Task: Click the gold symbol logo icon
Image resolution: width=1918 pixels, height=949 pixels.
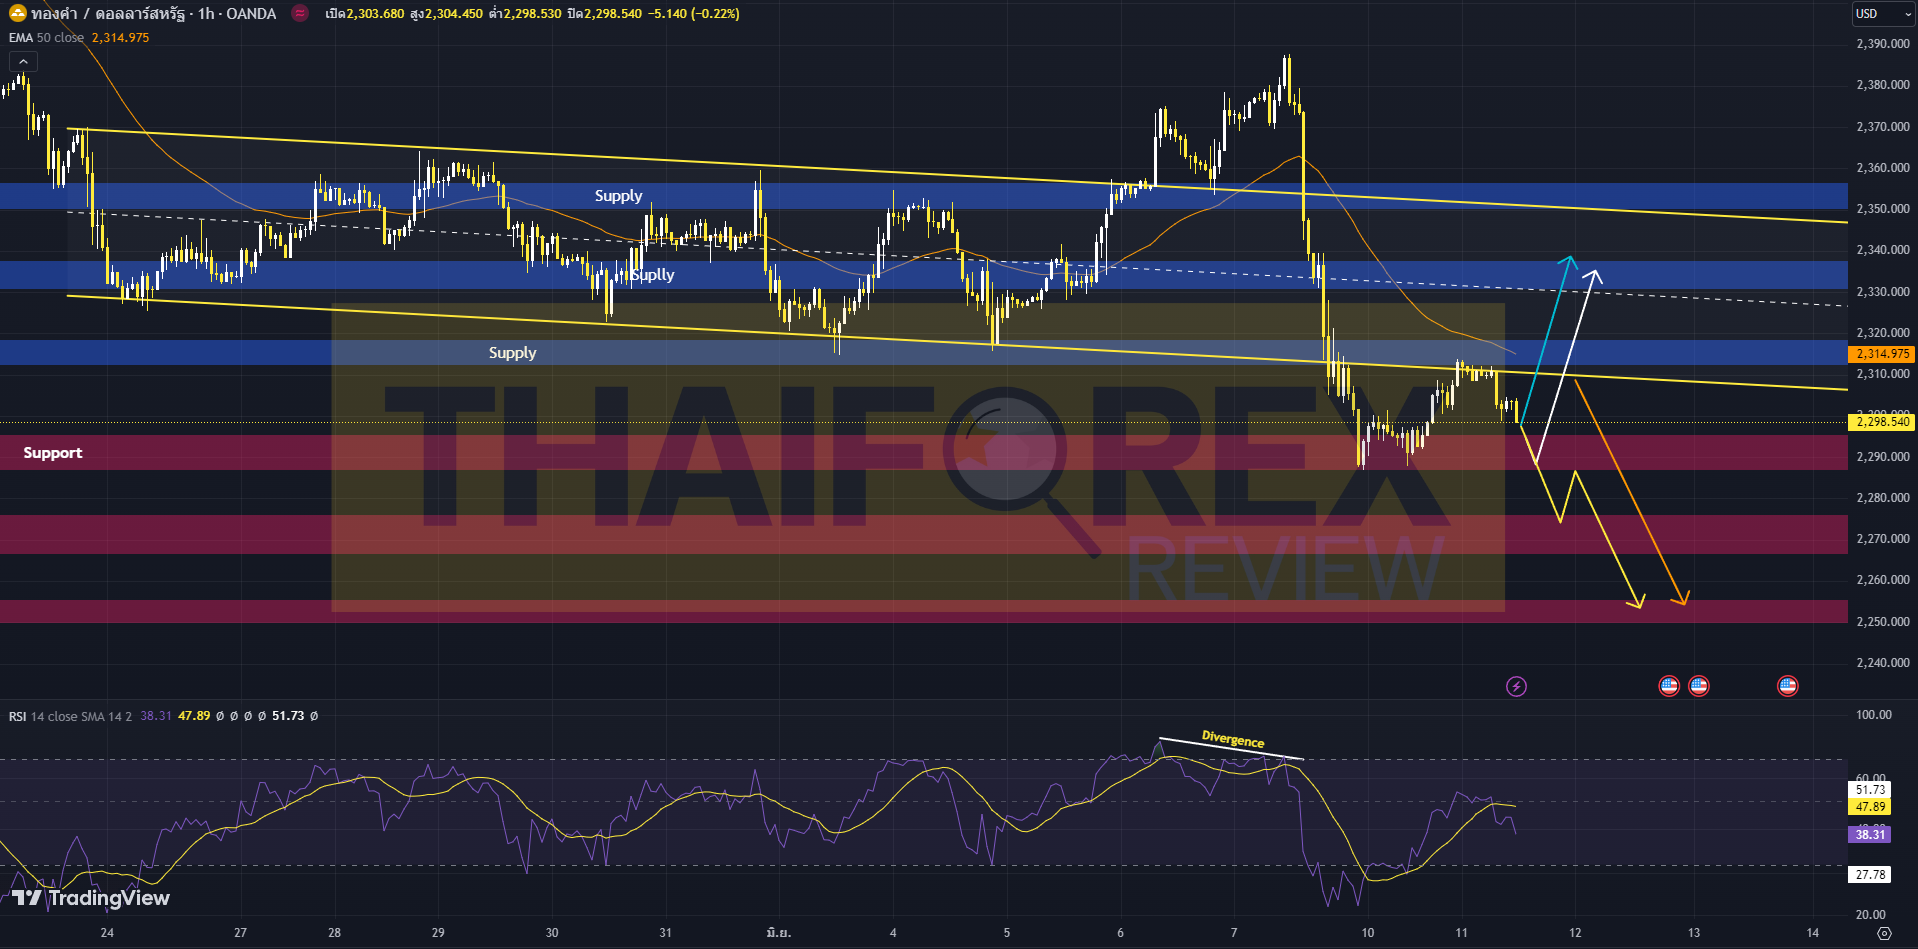Action: (x=17, y=13)
